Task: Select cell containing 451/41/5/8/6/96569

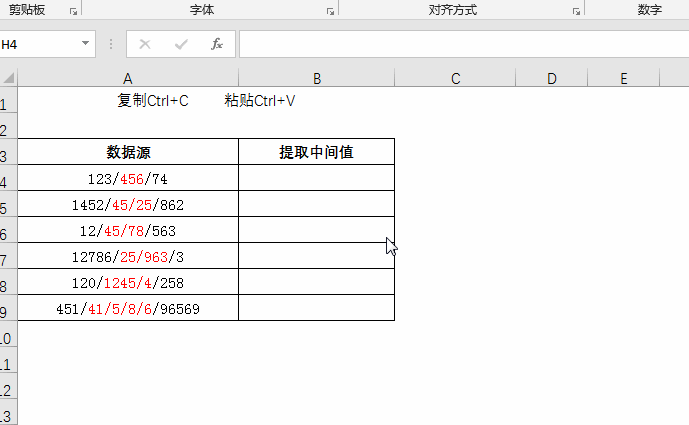Action: click(128, 307)
